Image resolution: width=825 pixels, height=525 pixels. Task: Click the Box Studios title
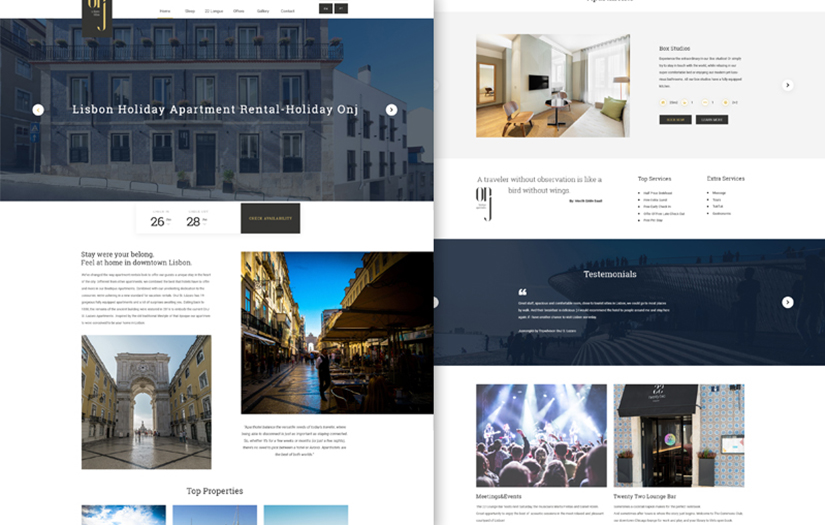point(675,48)
